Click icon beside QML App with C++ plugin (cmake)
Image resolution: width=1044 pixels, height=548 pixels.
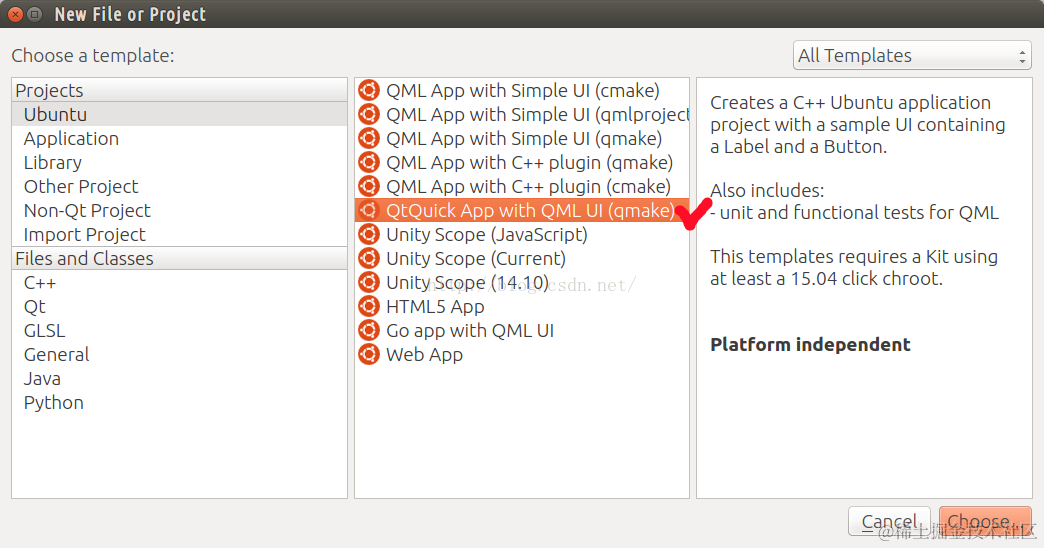tap(369, 186)
